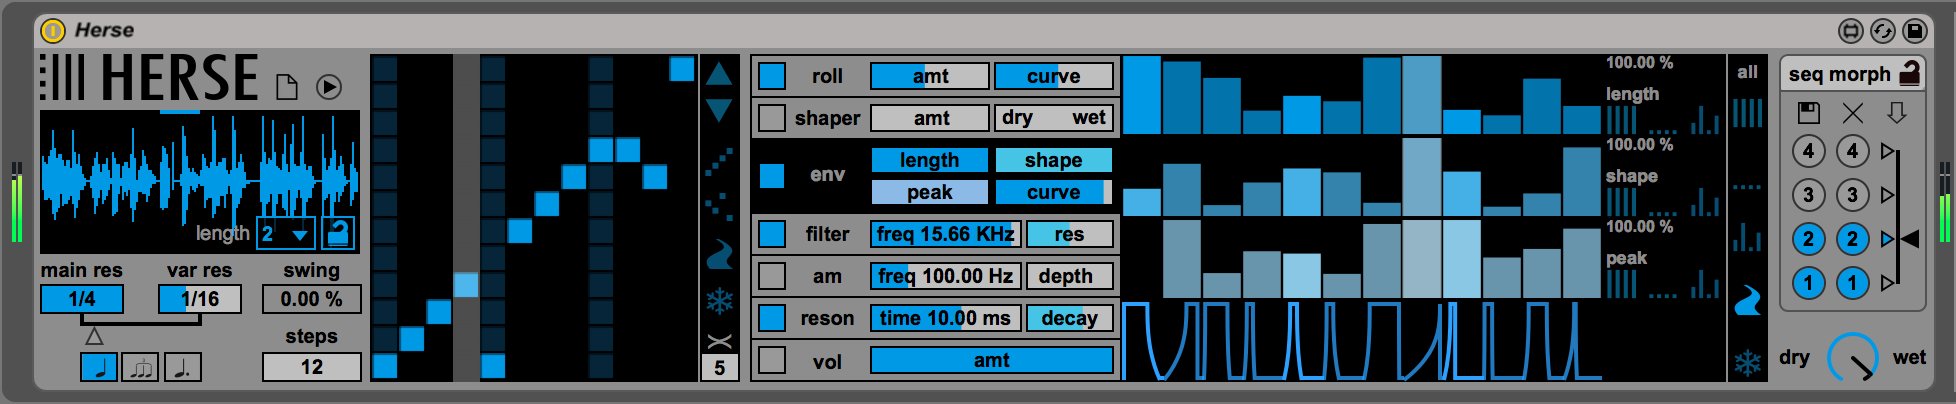Click the reson decay slider
Viewport: 1956px width, 404px height.
(1070, 318)
